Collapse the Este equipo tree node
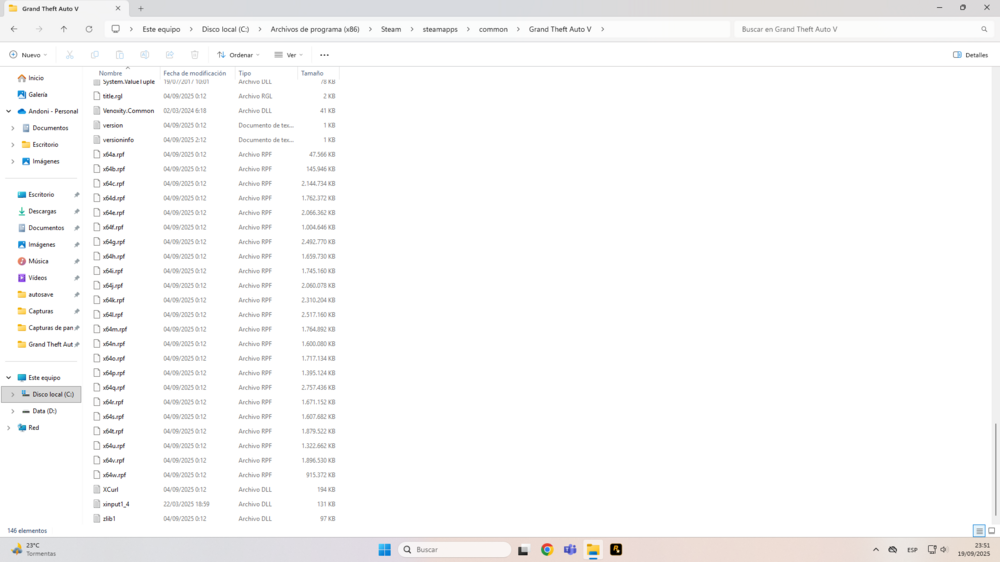The width and height of the screenshot is (1000, 562). (9, 378)
